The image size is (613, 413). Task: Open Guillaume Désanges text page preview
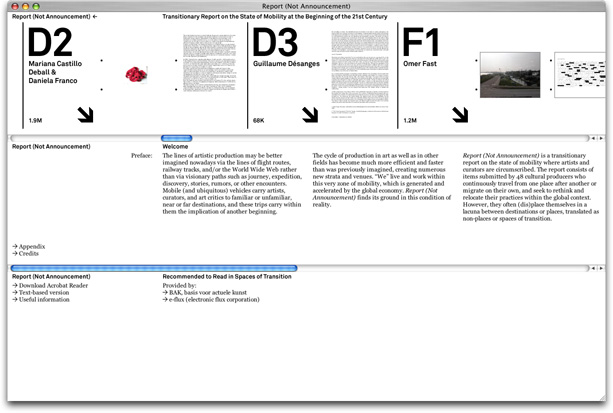point(359,74)
